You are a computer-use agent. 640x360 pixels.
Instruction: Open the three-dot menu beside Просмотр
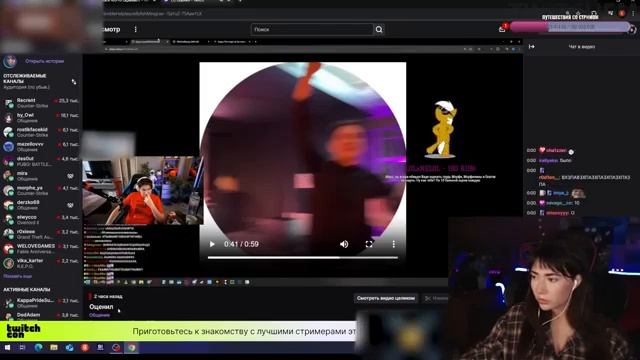(136, 29)
